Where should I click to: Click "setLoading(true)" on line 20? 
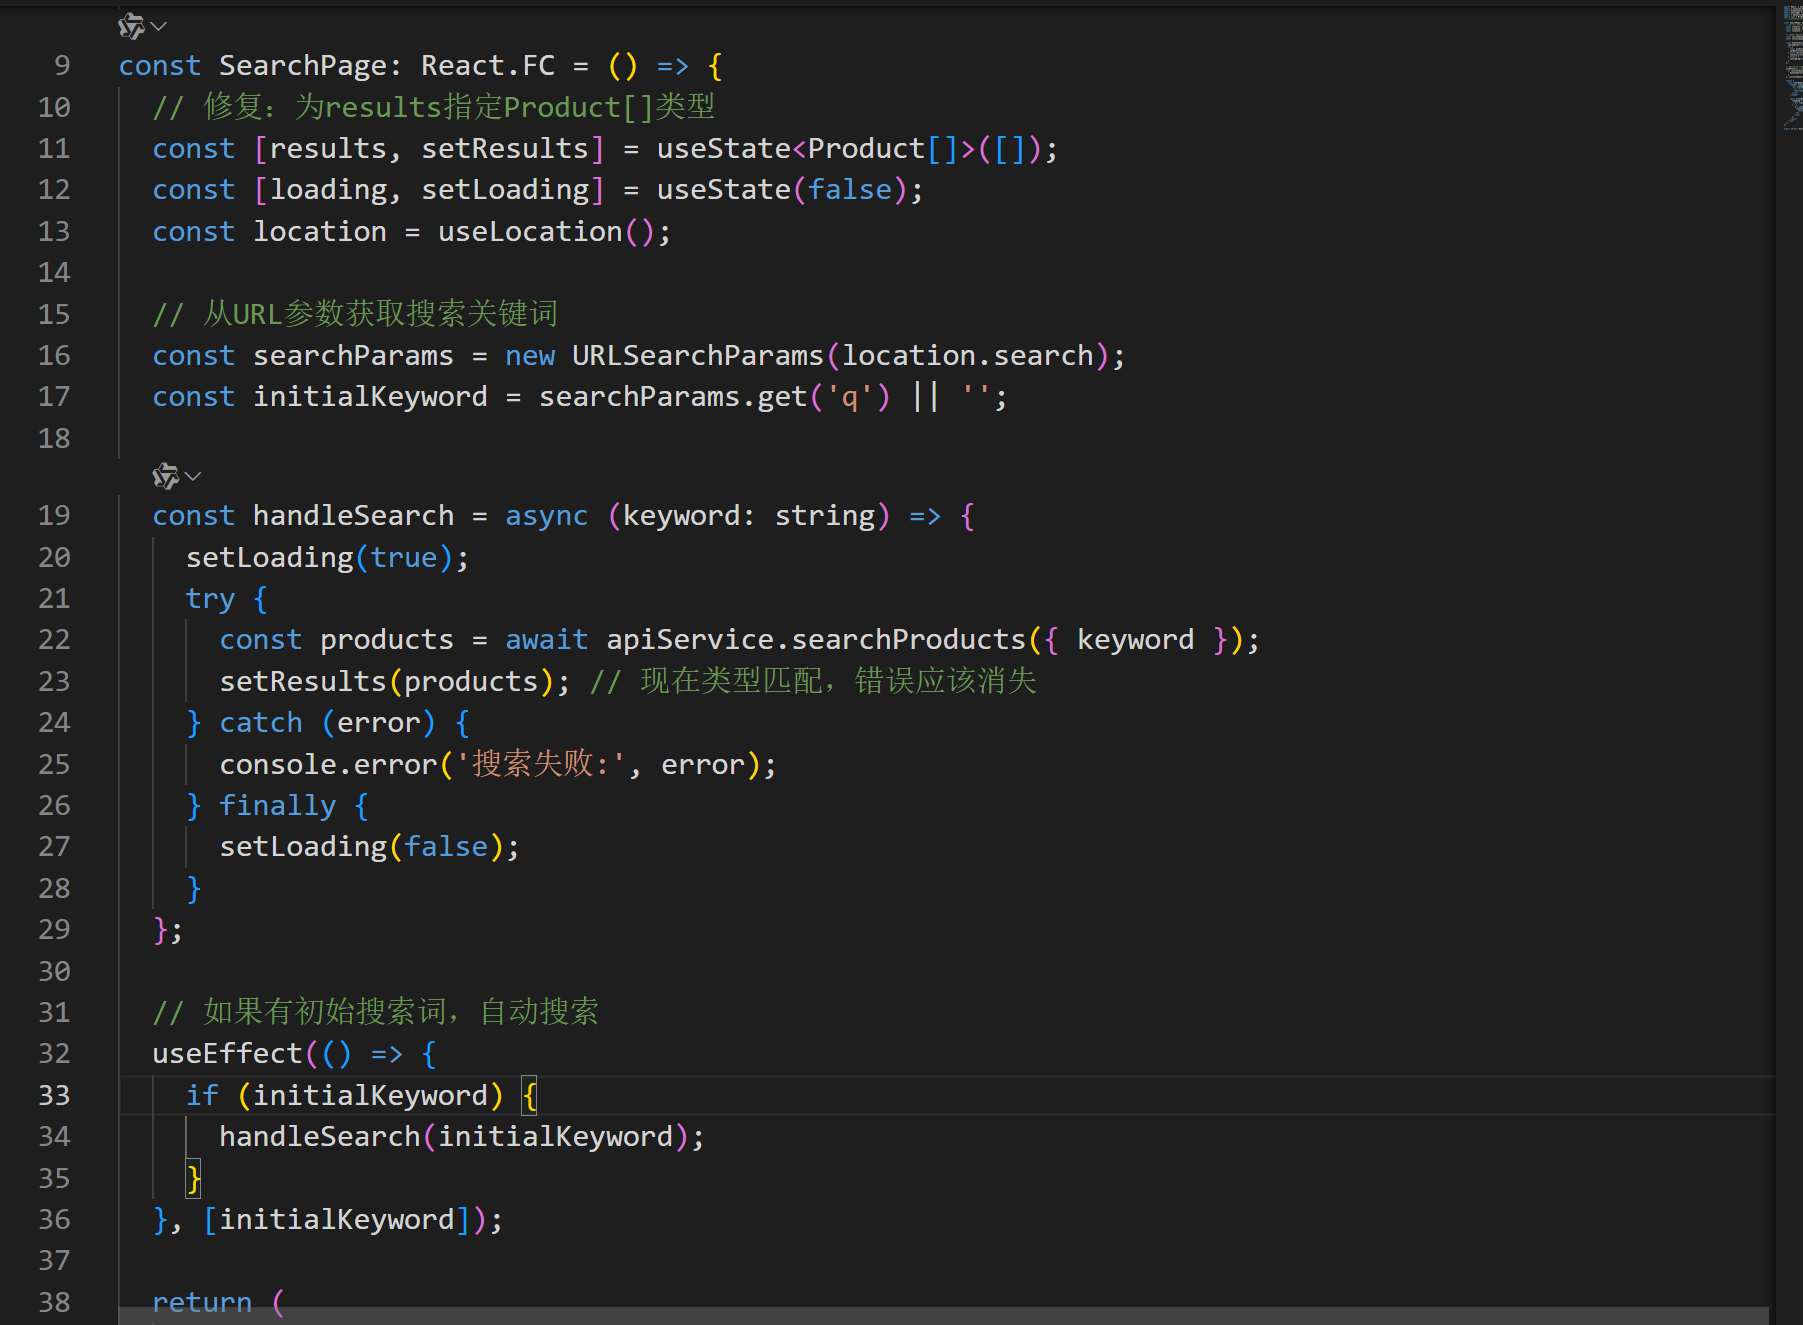320,558
